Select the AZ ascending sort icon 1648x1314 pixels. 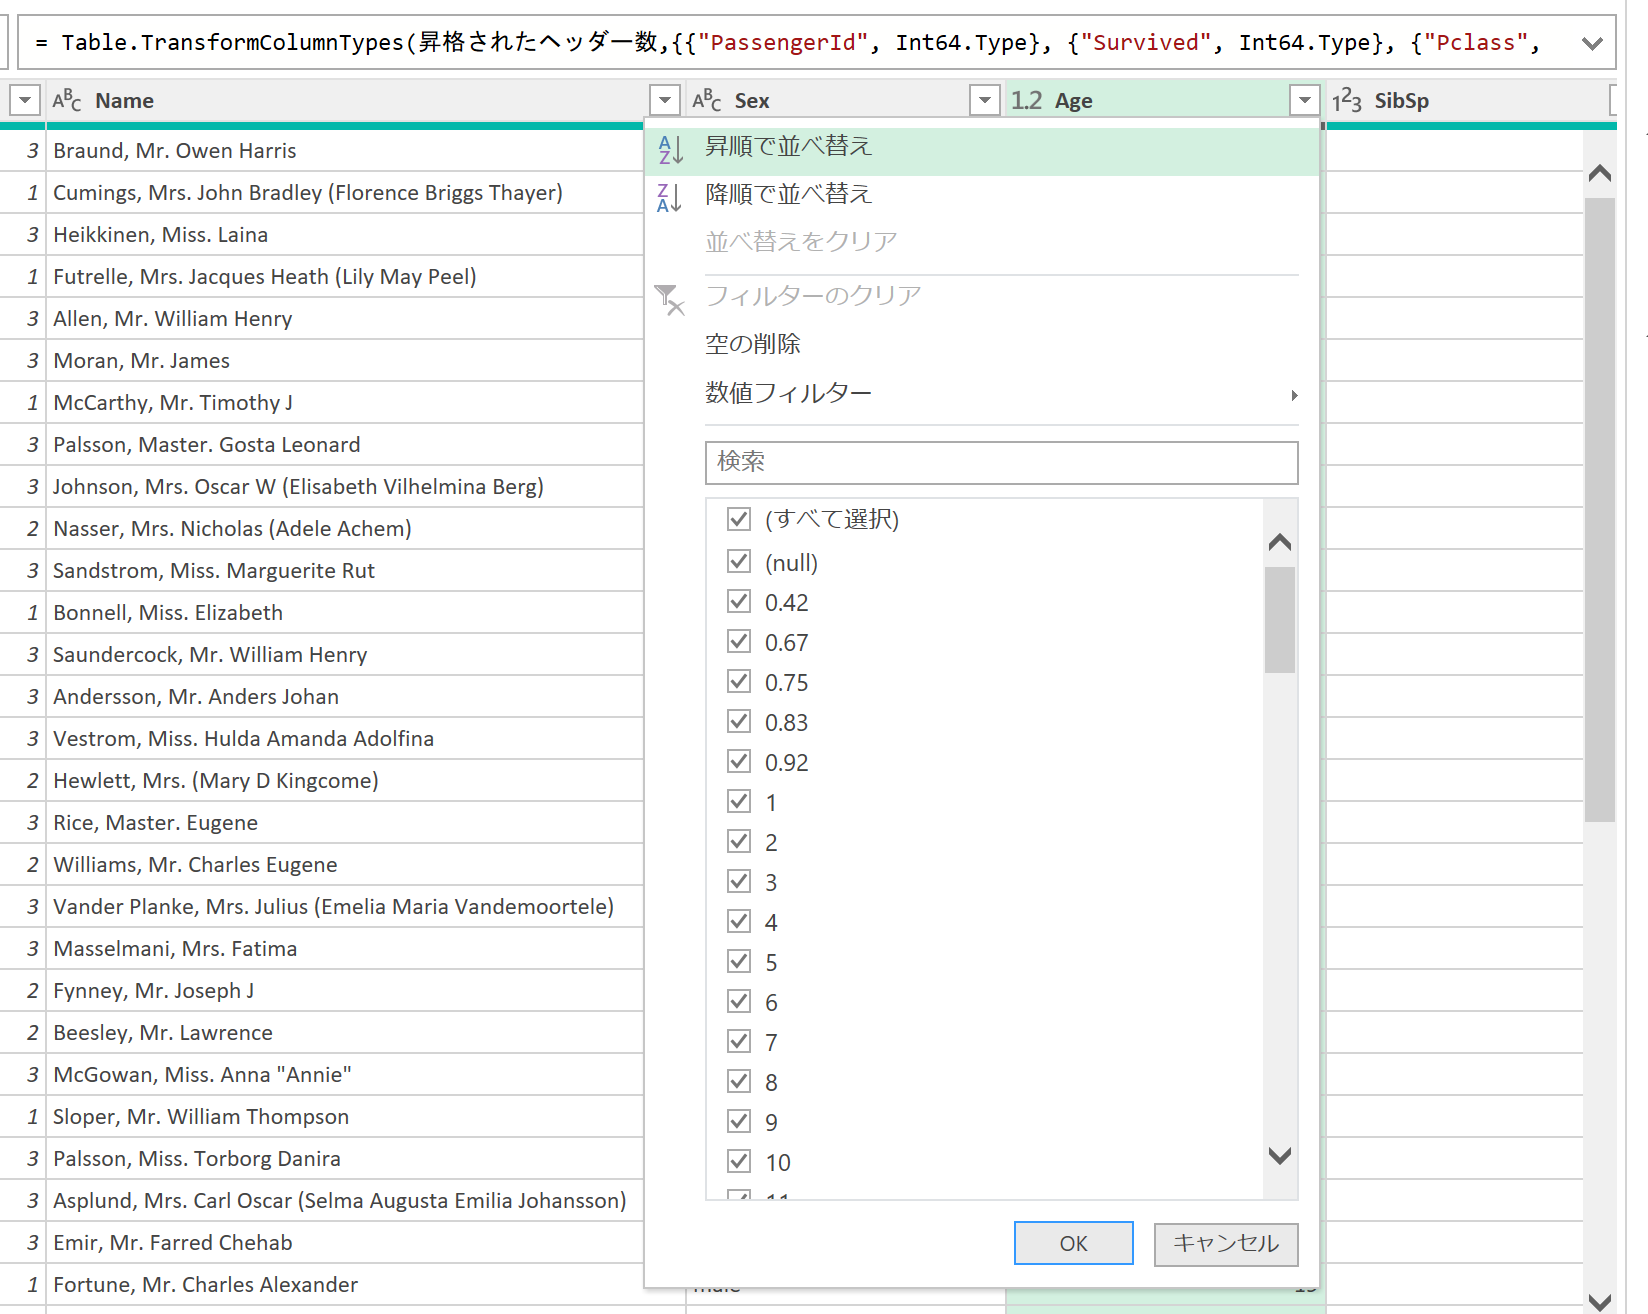[667, 146]
